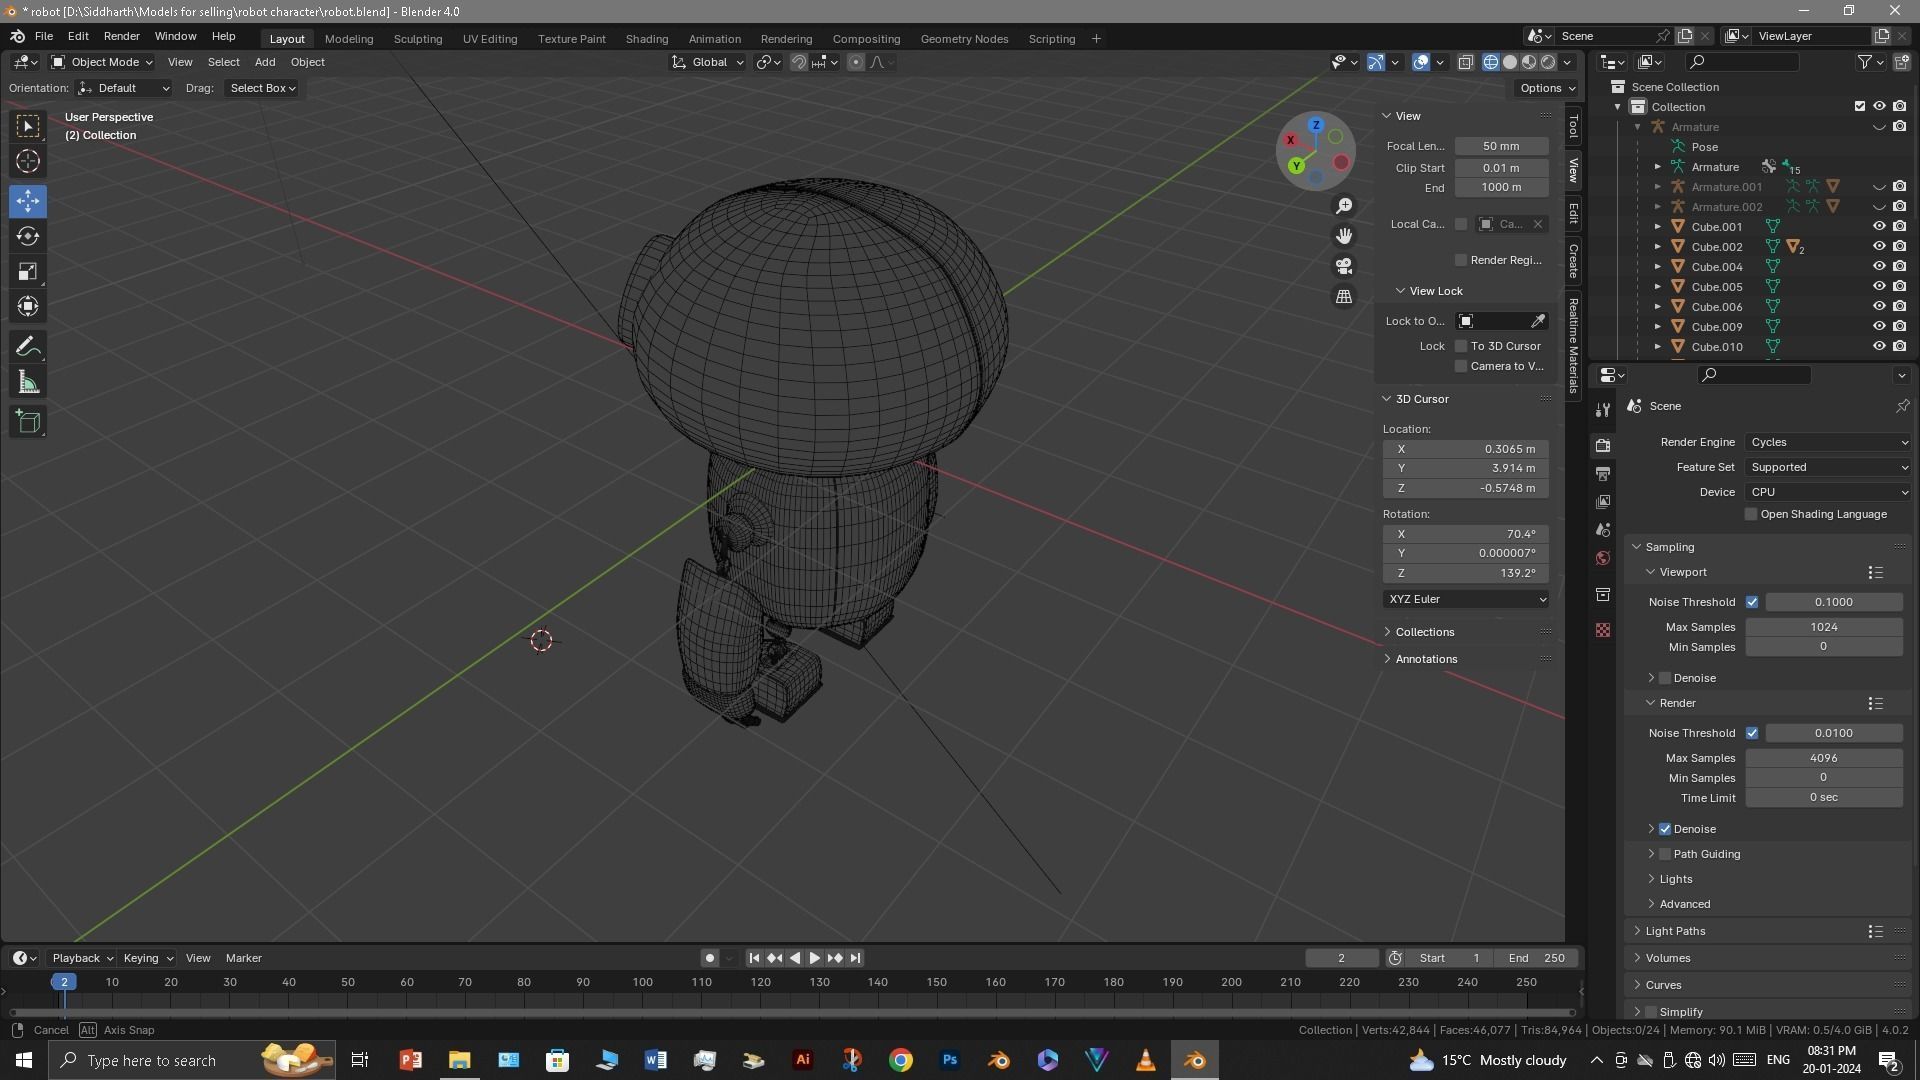
Task: Toggle X-ray display
Action: [x=1465, y=62]
